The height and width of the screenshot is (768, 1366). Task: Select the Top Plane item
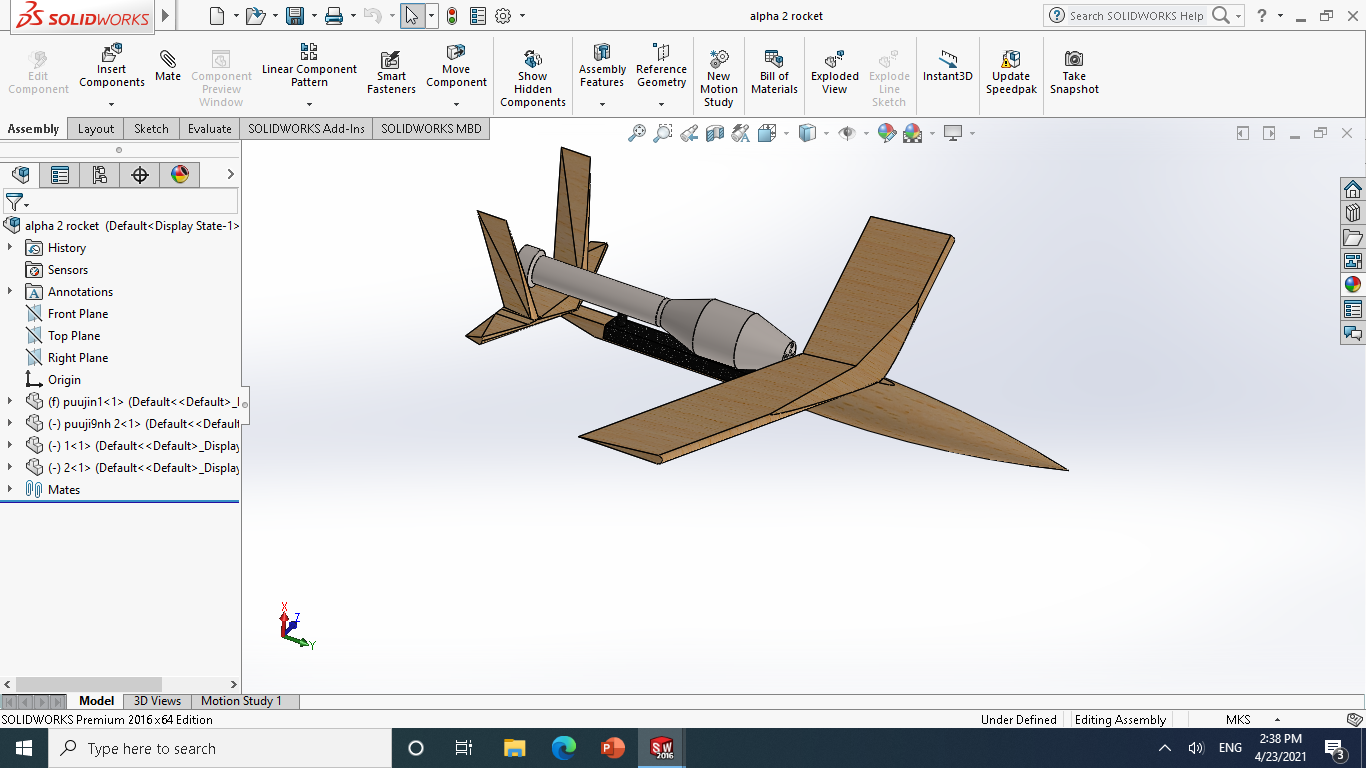pos(73,336)
